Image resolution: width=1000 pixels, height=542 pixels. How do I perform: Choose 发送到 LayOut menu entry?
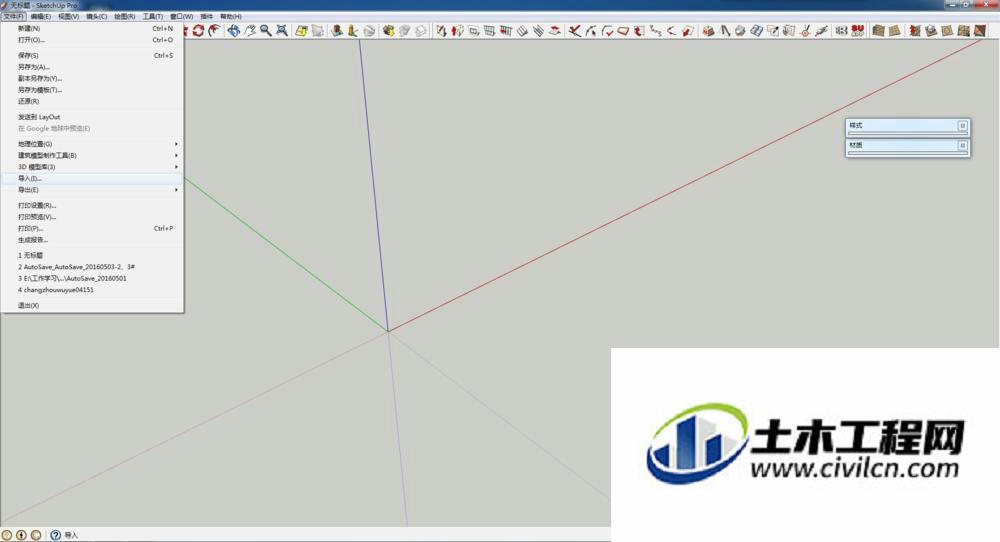pyautogui.click(x=92, y=117)
